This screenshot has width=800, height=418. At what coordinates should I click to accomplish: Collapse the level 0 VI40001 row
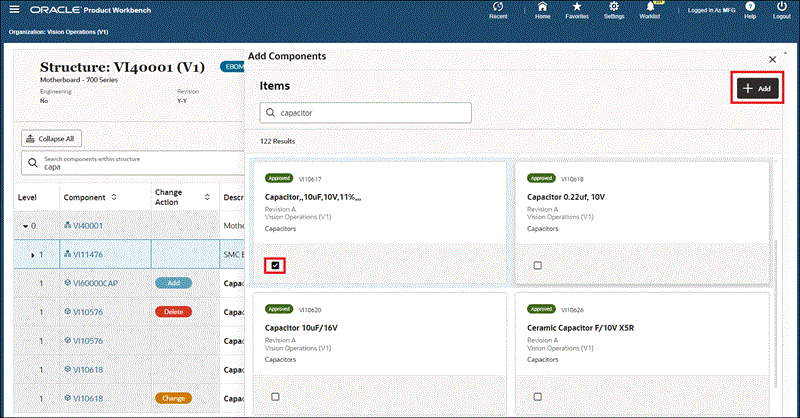point(26,226)
